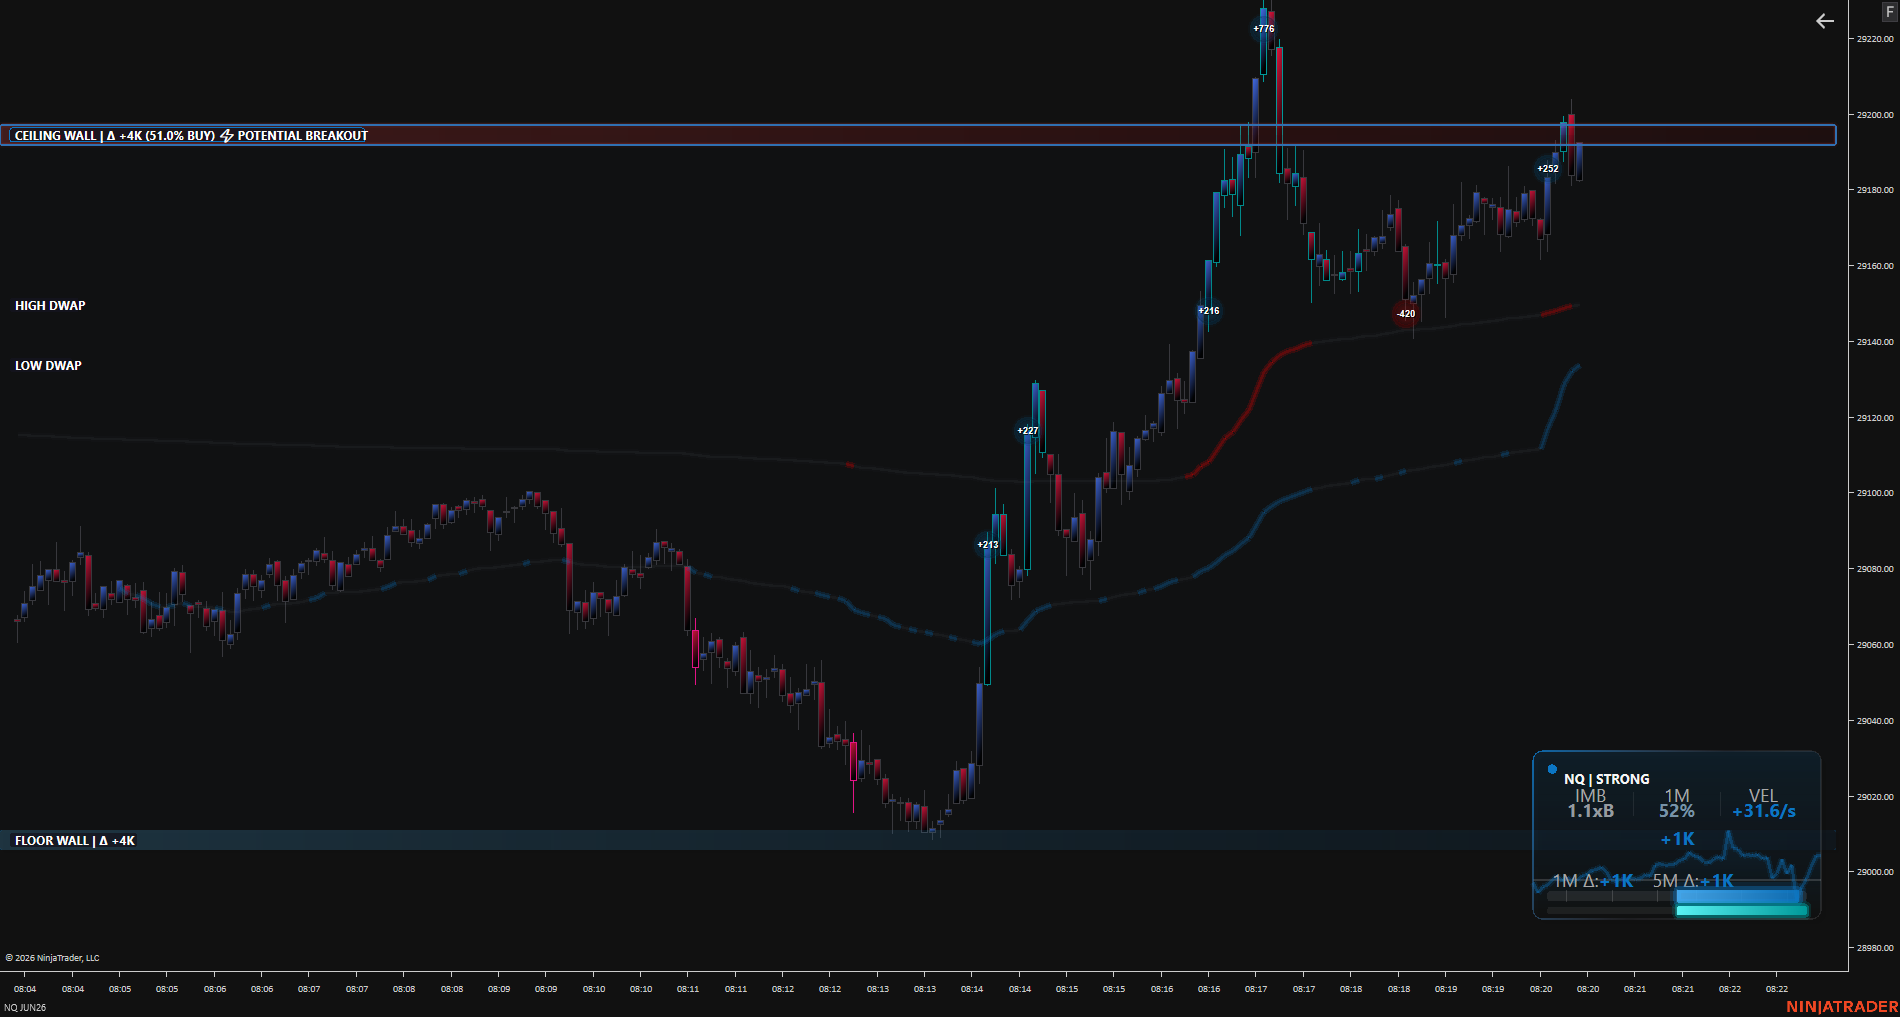1900x1017 pixels.
Task: Click the 29120.00 price axis label
Action: click(x=1875, y=418)
